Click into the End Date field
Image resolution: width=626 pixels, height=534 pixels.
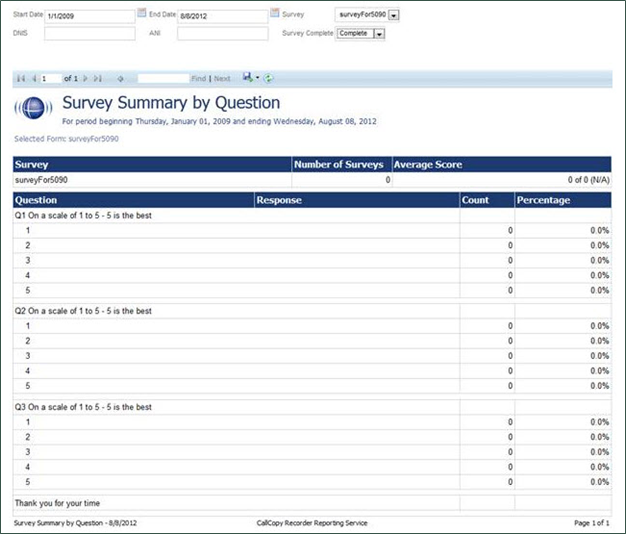tap(222, 16)
